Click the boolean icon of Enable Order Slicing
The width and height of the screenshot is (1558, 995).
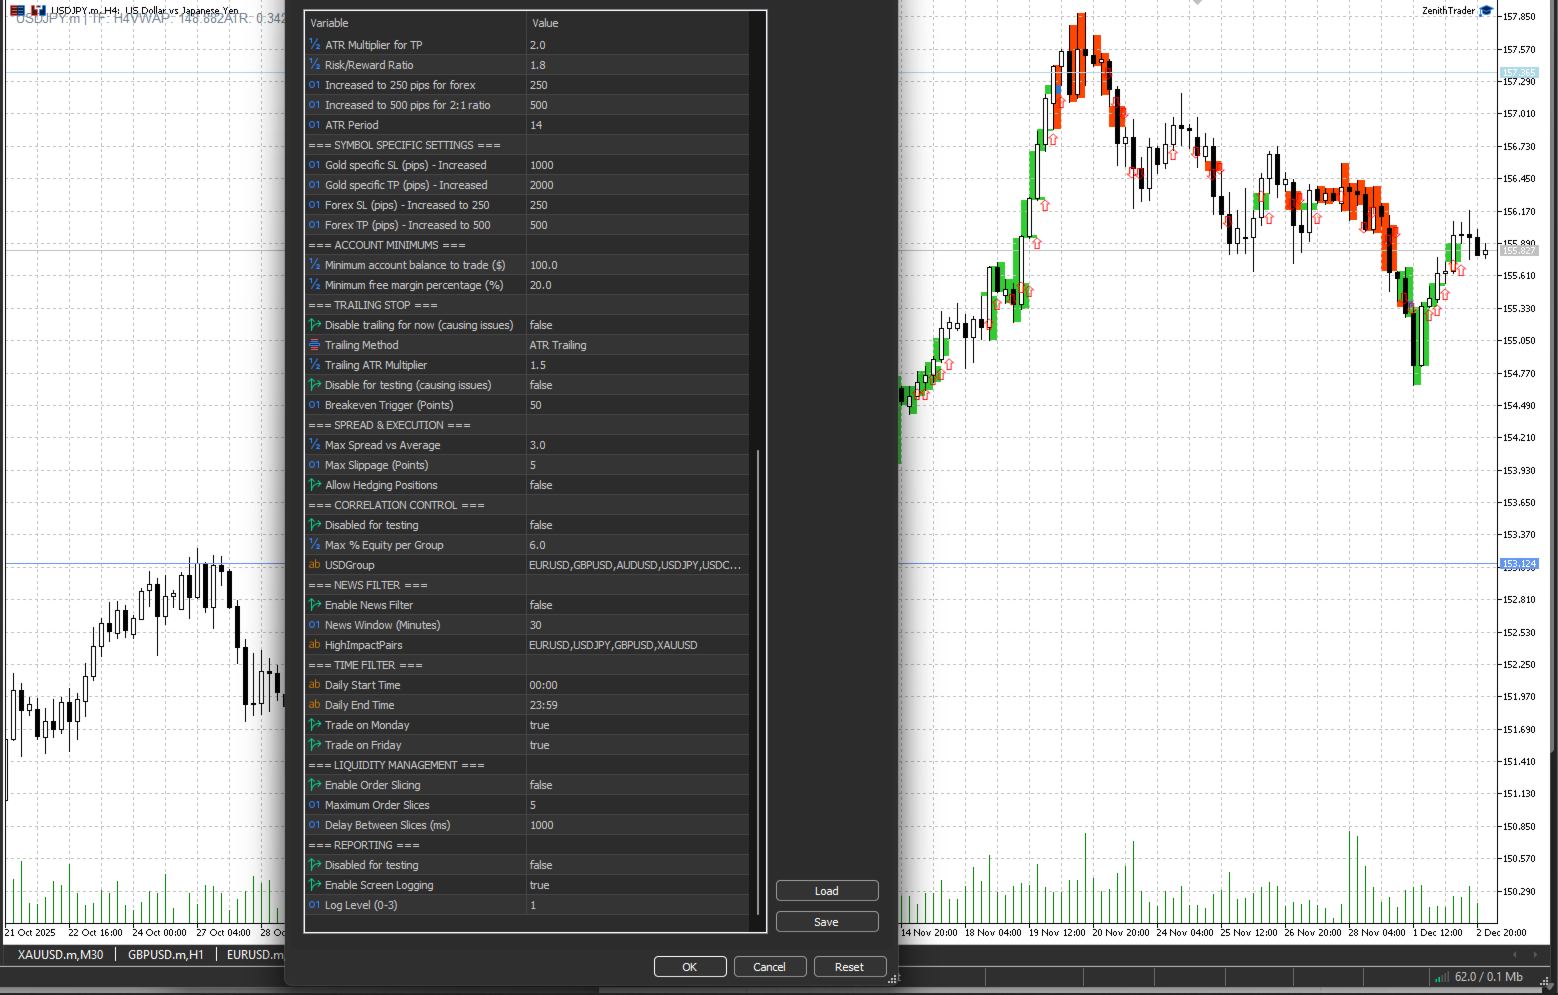pos(314,785)
